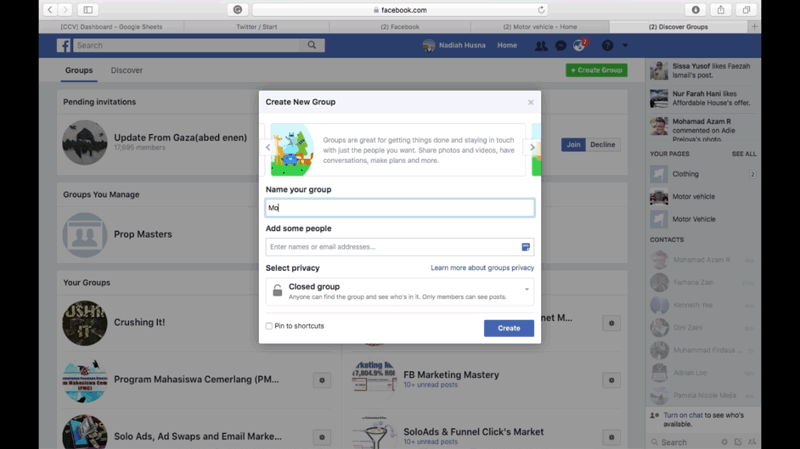Viewport: 800px width, 449px height.
Task: Open the Messenger icon in the header
Action: coord(560,46)
